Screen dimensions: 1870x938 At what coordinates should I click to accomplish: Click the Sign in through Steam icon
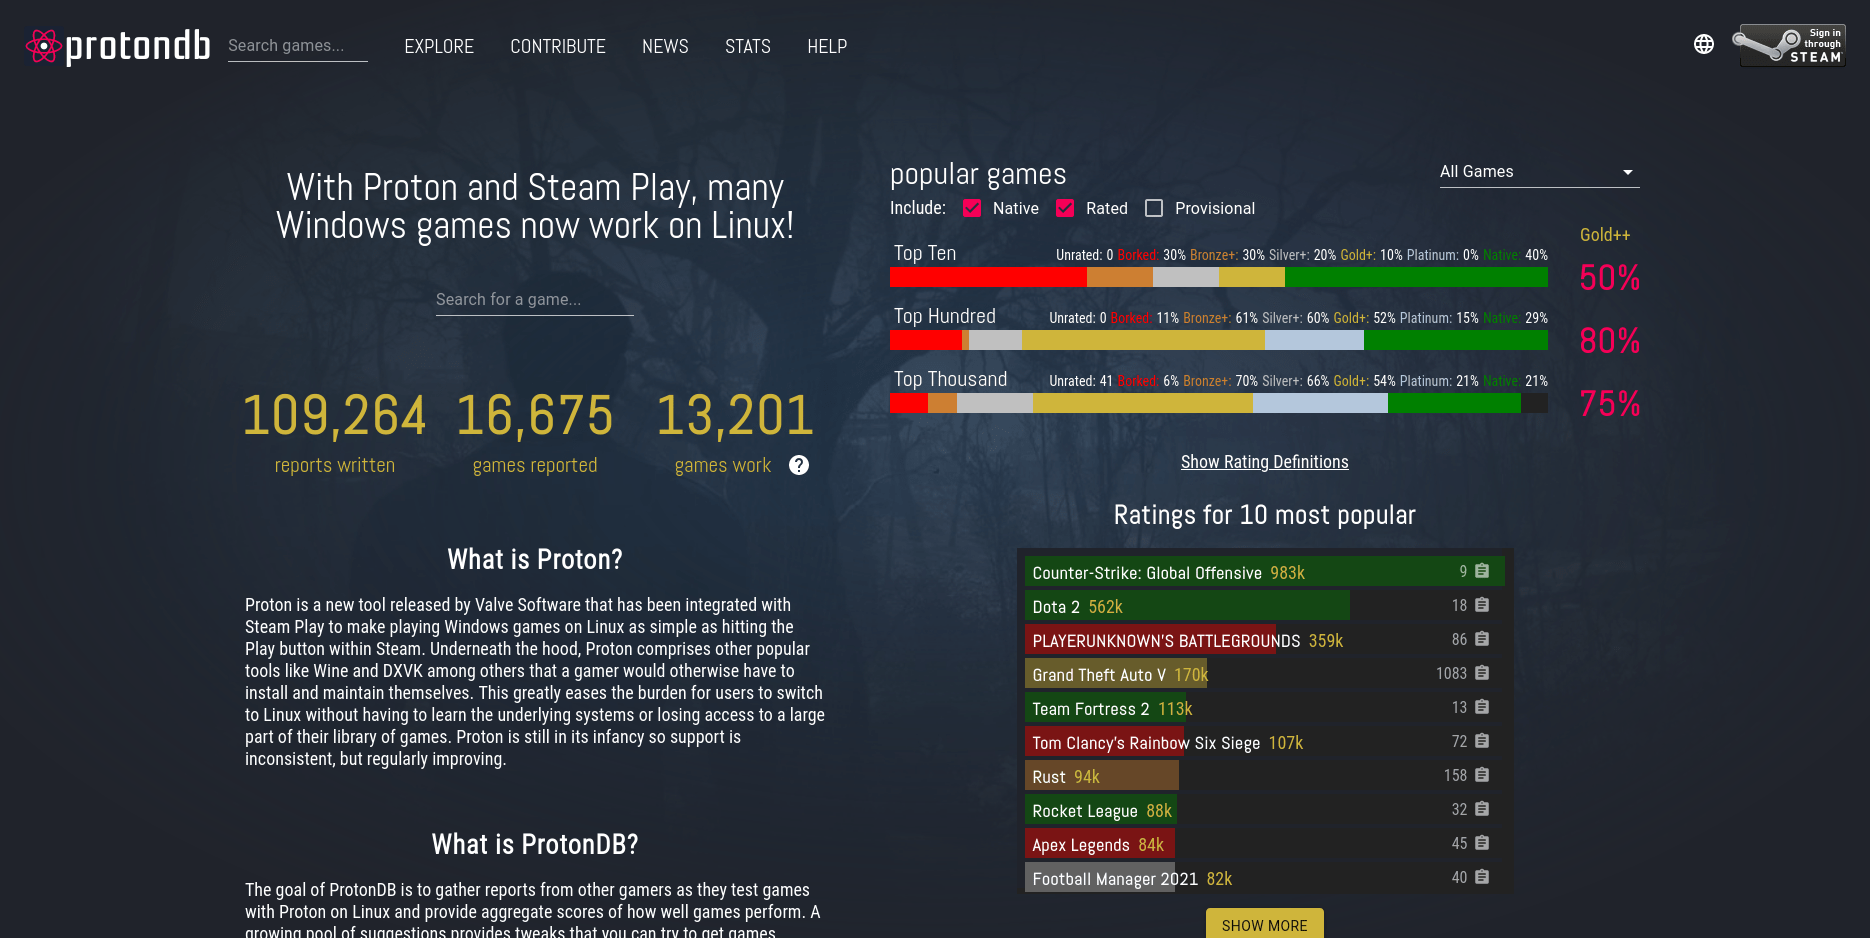[x=1792, y=45]
